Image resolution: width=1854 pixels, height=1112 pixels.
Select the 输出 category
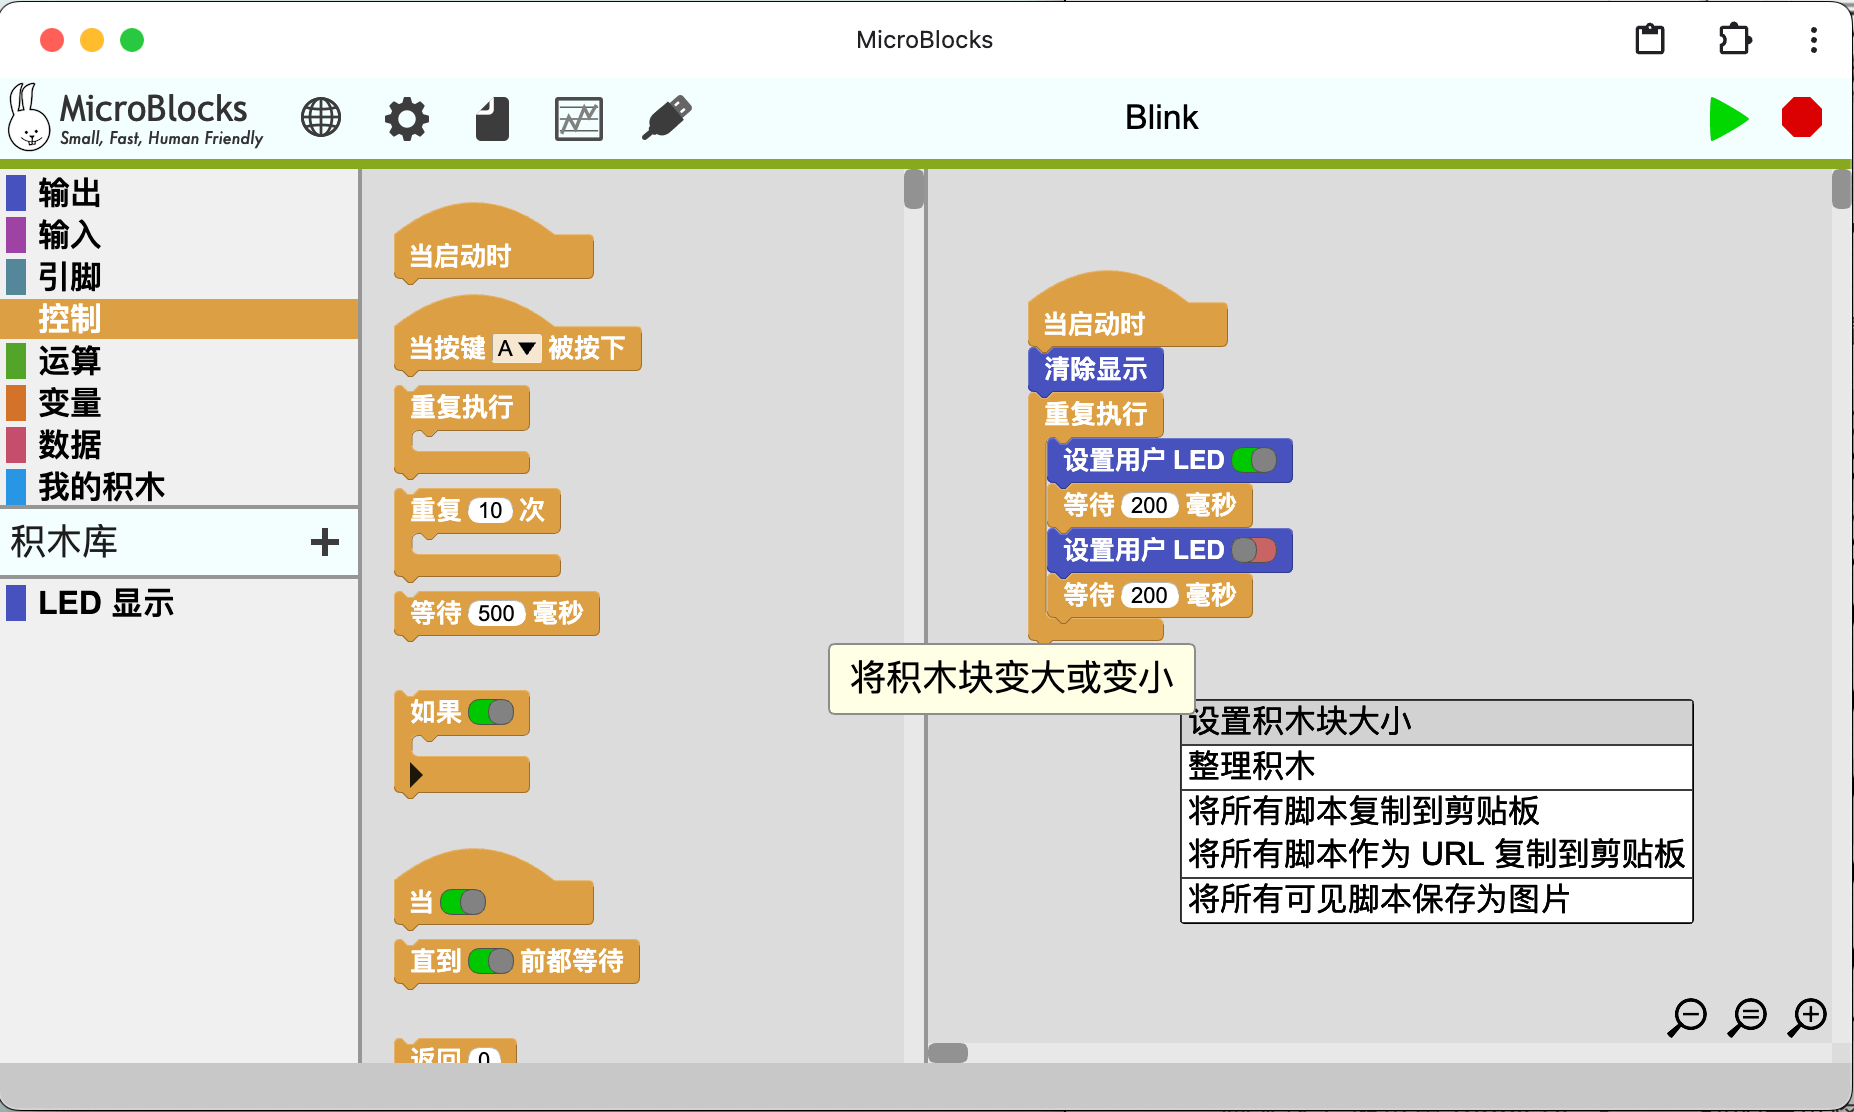180,193
